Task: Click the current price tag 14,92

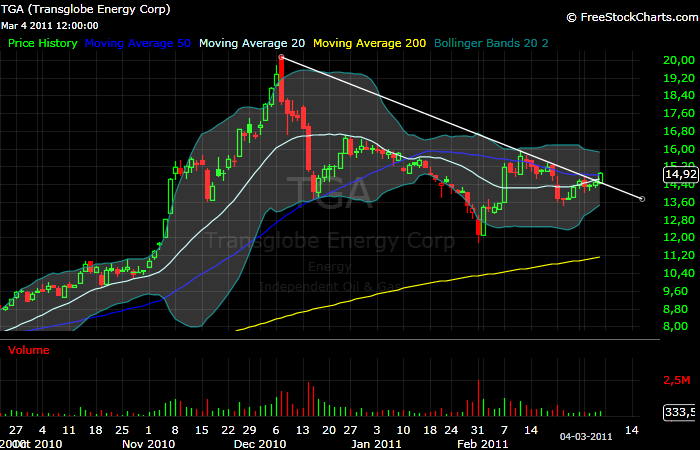Action: coord(680,175)
